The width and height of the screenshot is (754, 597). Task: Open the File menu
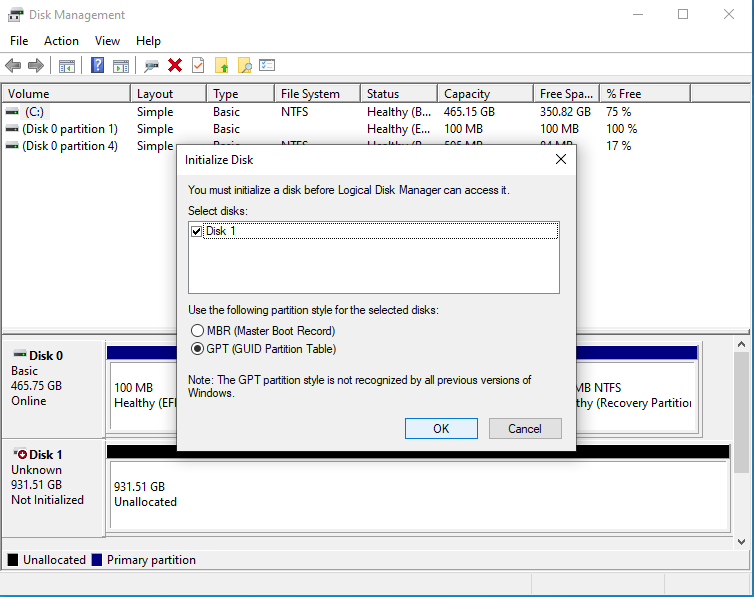19,41
